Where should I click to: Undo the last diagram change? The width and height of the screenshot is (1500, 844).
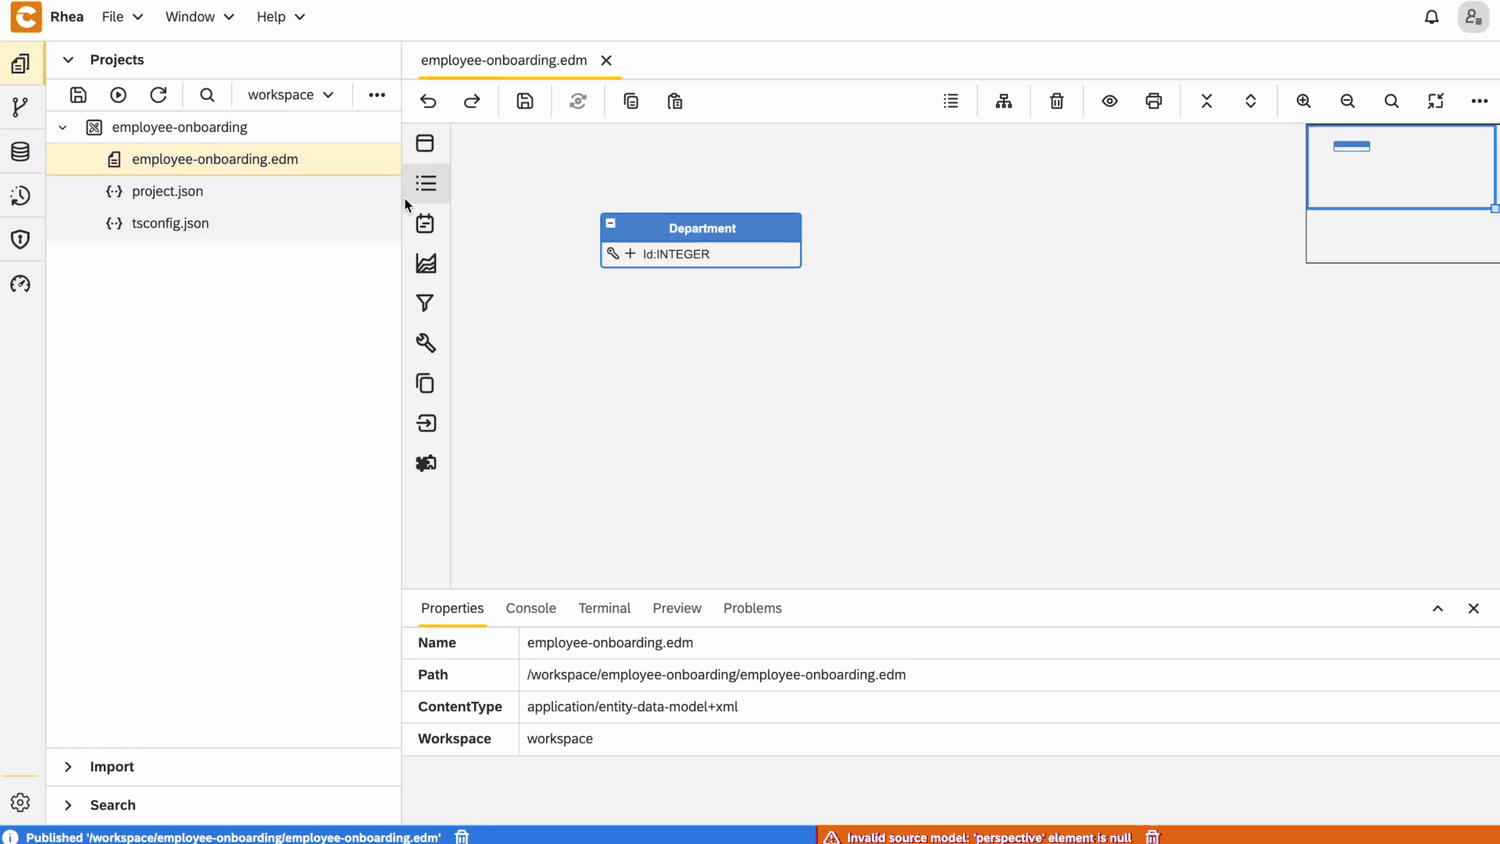428,101
